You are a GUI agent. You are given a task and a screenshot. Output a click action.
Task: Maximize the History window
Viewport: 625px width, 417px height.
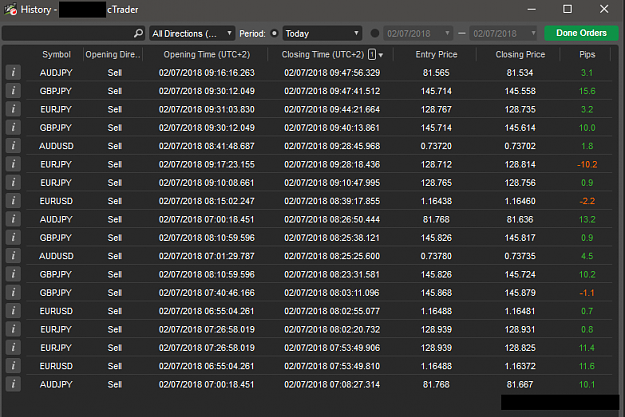tap(568, 9)
